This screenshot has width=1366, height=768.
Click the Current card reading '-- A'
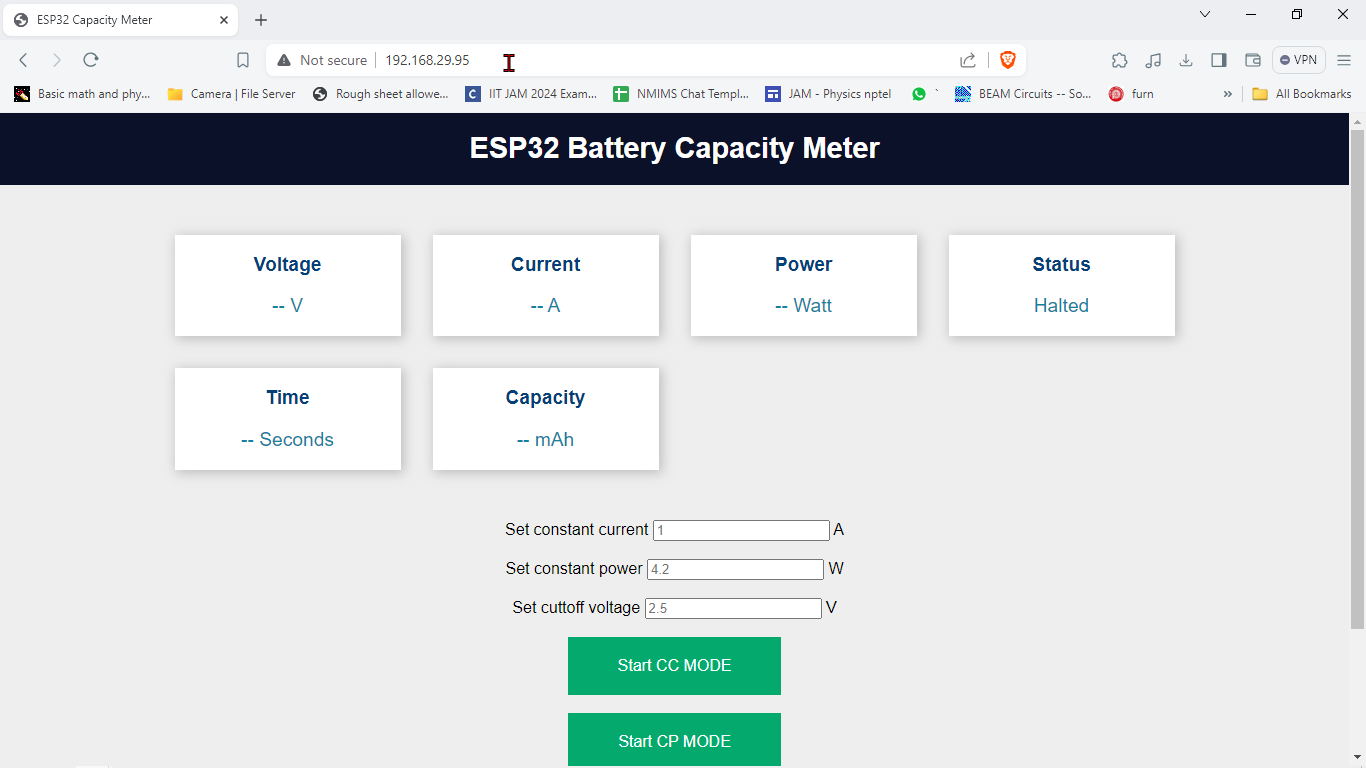(x=546, y=306)
